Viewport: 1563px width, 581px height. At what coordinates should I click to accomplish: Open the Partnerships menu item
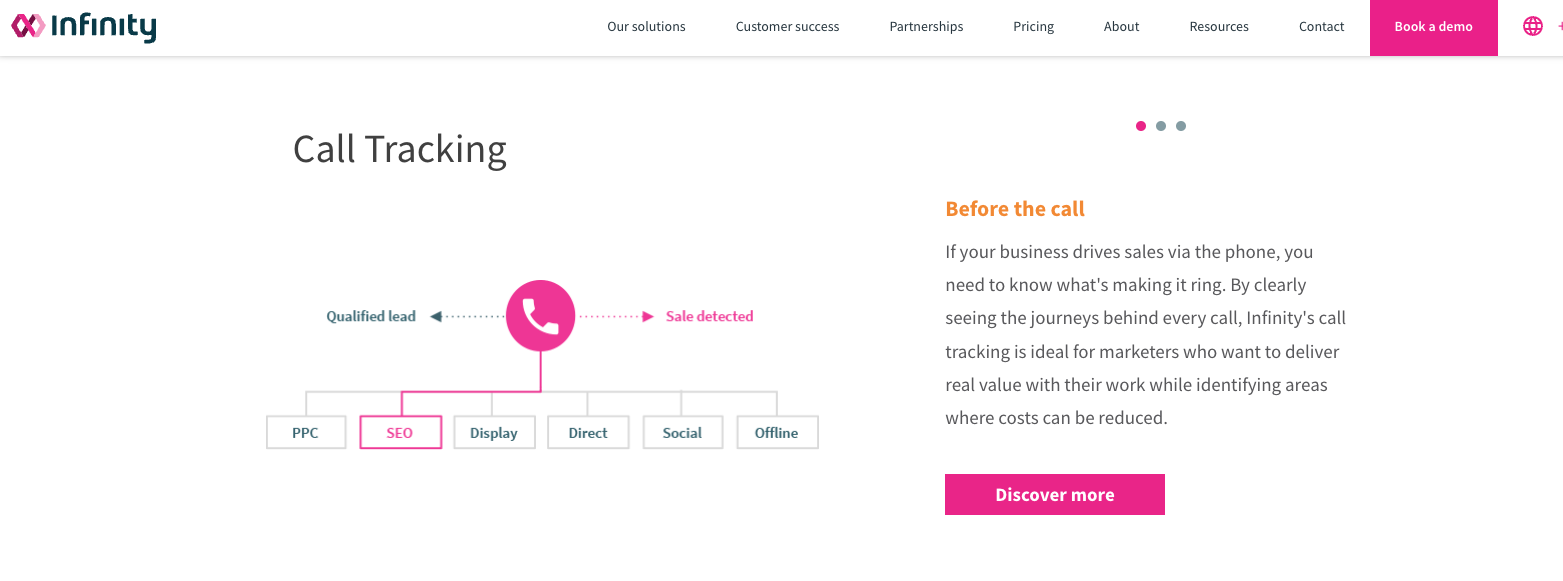point(926,27)
